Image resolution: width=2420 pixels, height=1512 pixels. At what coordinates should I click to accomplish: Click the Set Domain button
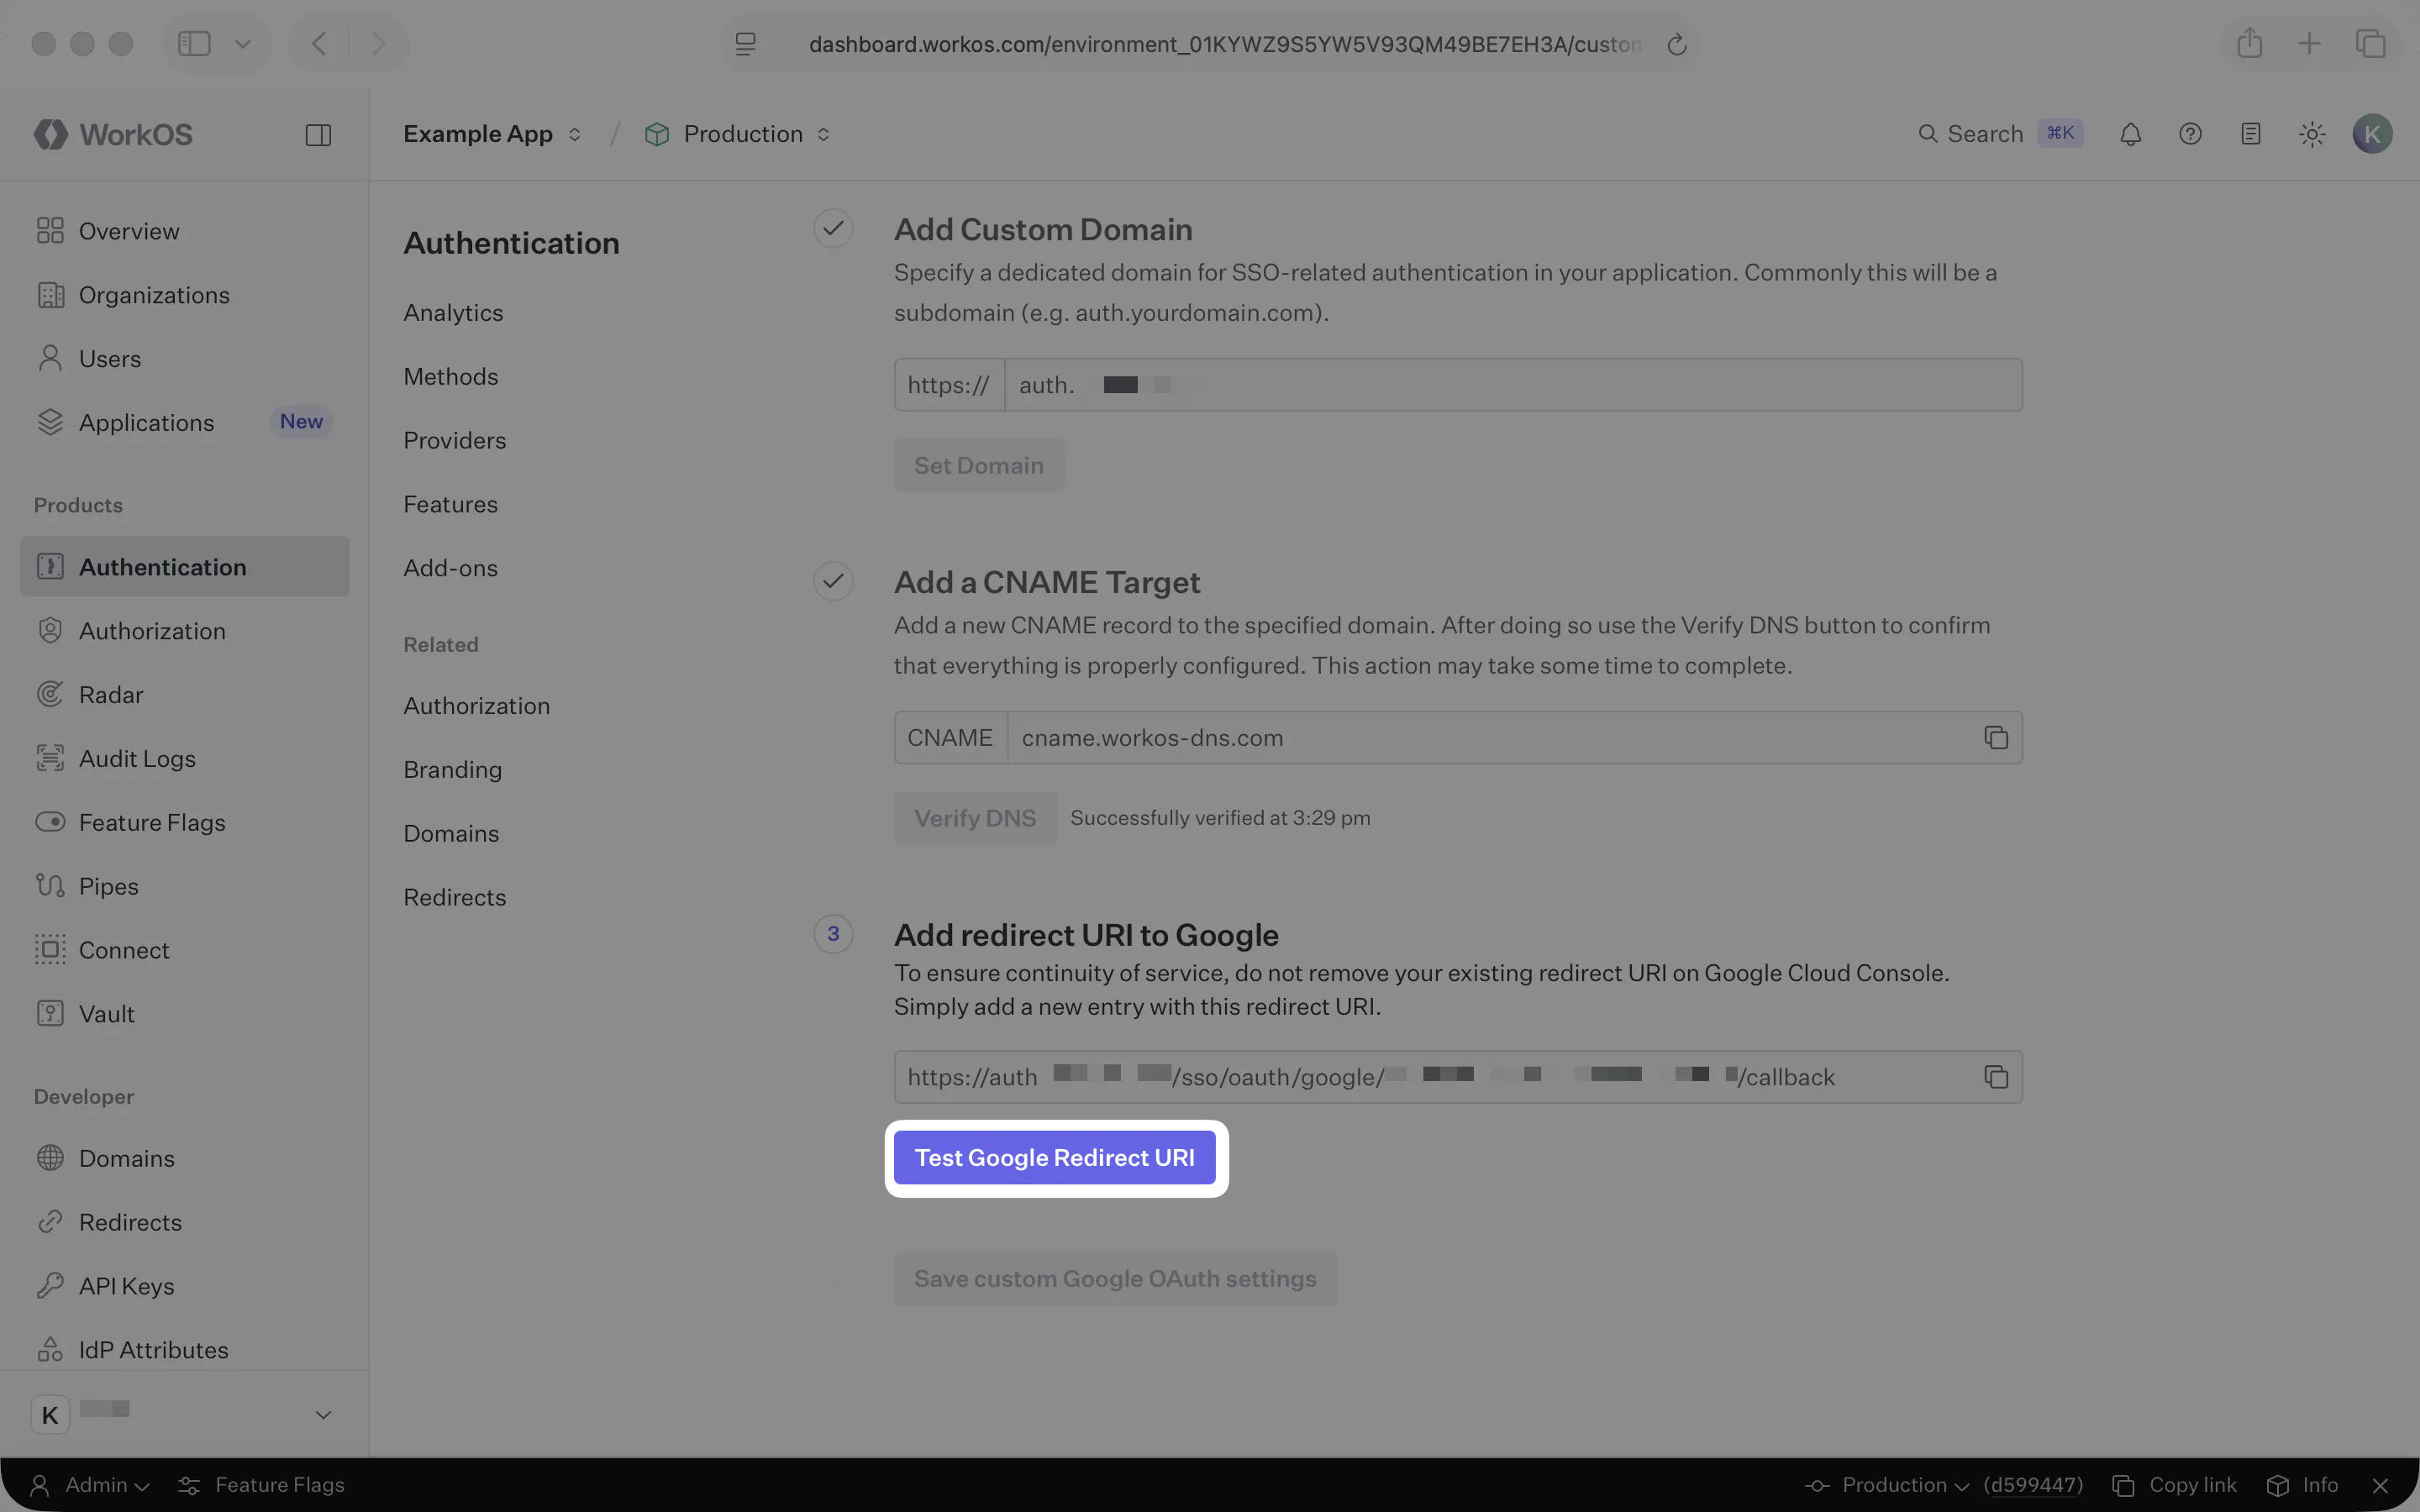pyautogui.click(x=979, y=466)
